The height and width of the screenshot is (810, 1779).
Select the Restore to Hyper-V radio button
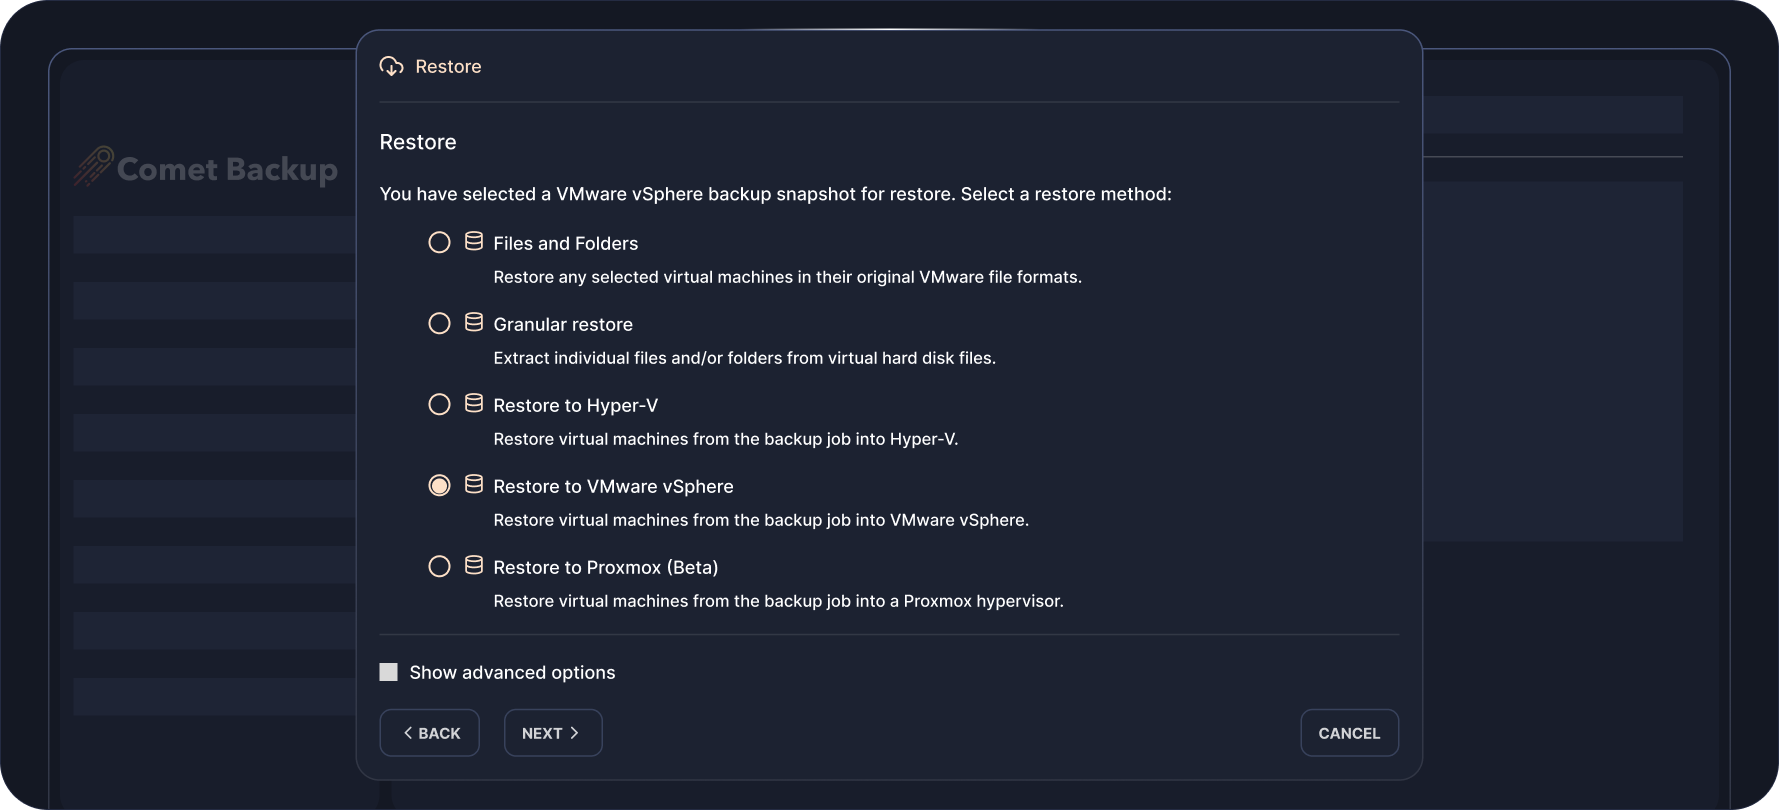439,405
